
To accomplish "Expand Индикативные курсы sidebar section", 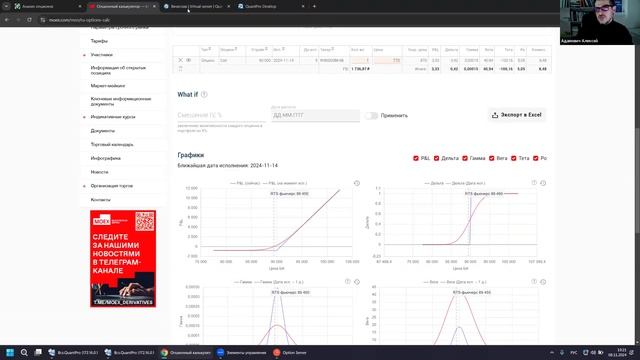I will coord(84,117).
